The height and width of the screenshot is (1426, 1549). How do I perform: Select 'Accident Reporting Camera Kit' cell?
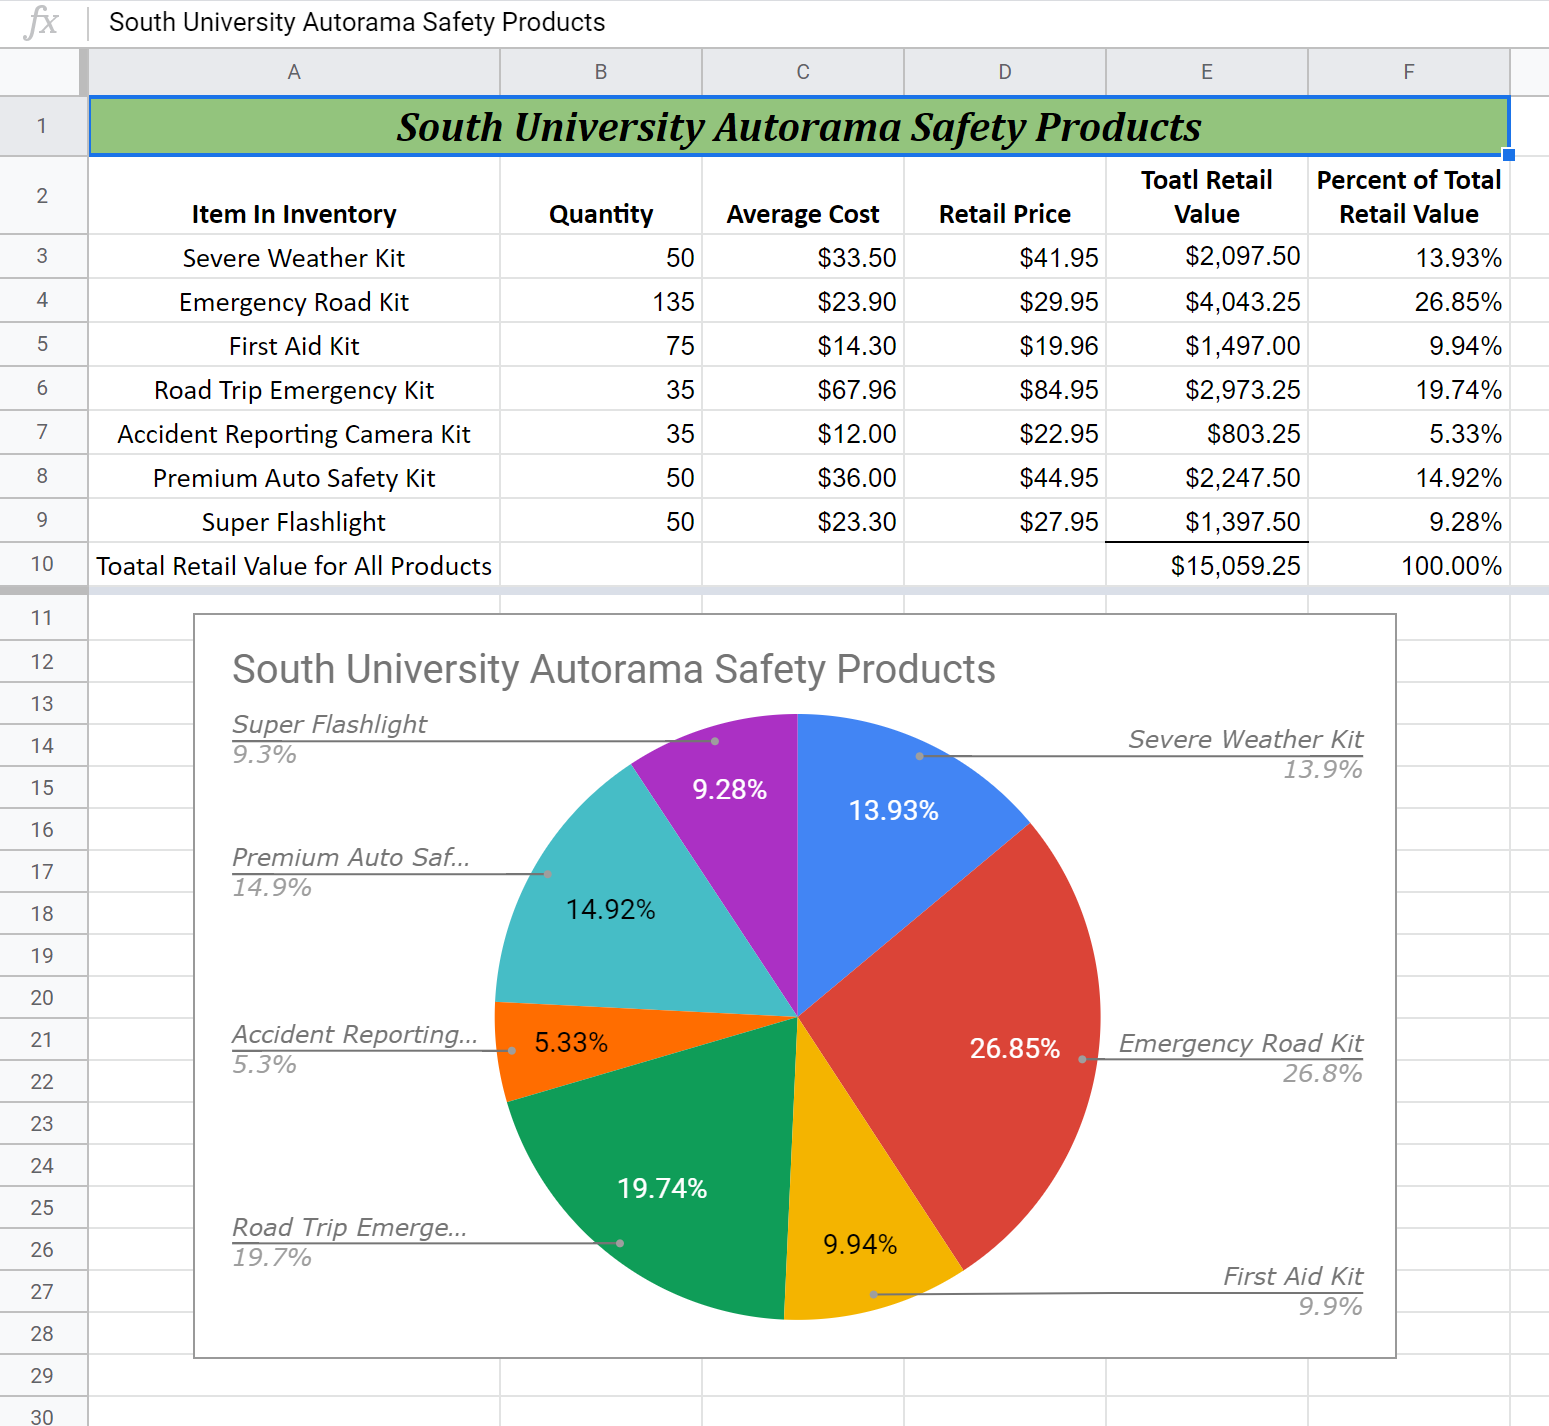point(294,433)
